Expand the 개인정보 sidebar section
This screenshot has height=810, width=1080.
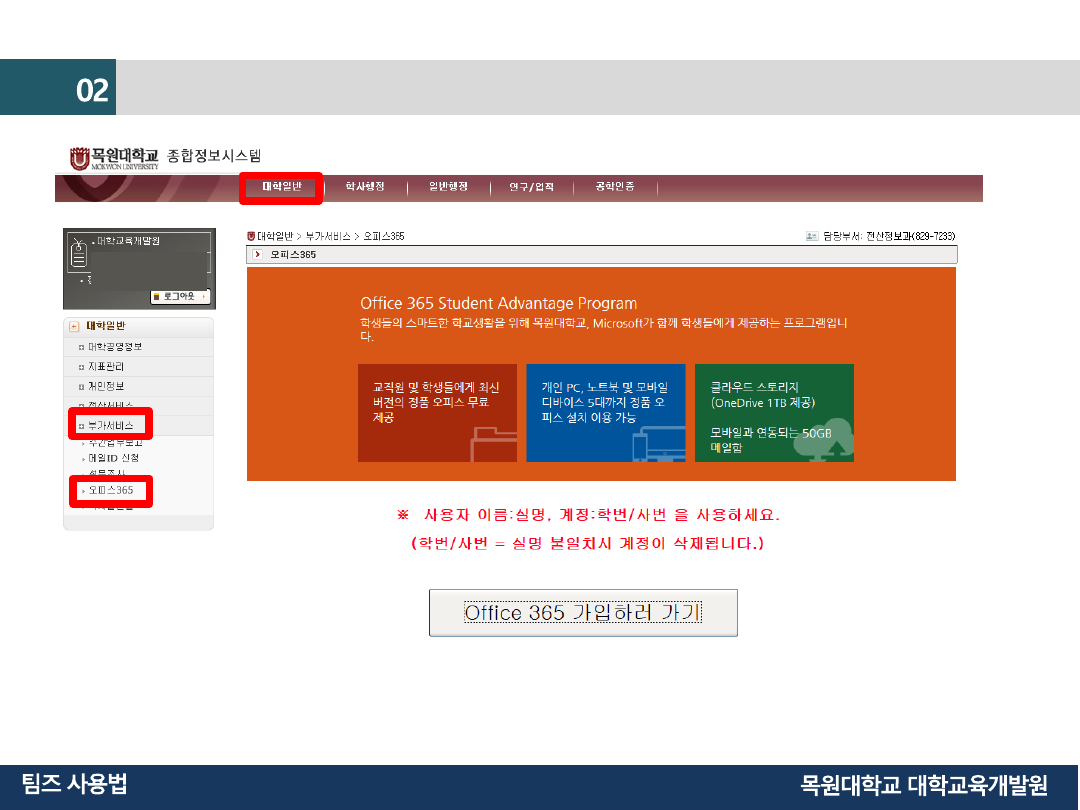tap(106, 386)
